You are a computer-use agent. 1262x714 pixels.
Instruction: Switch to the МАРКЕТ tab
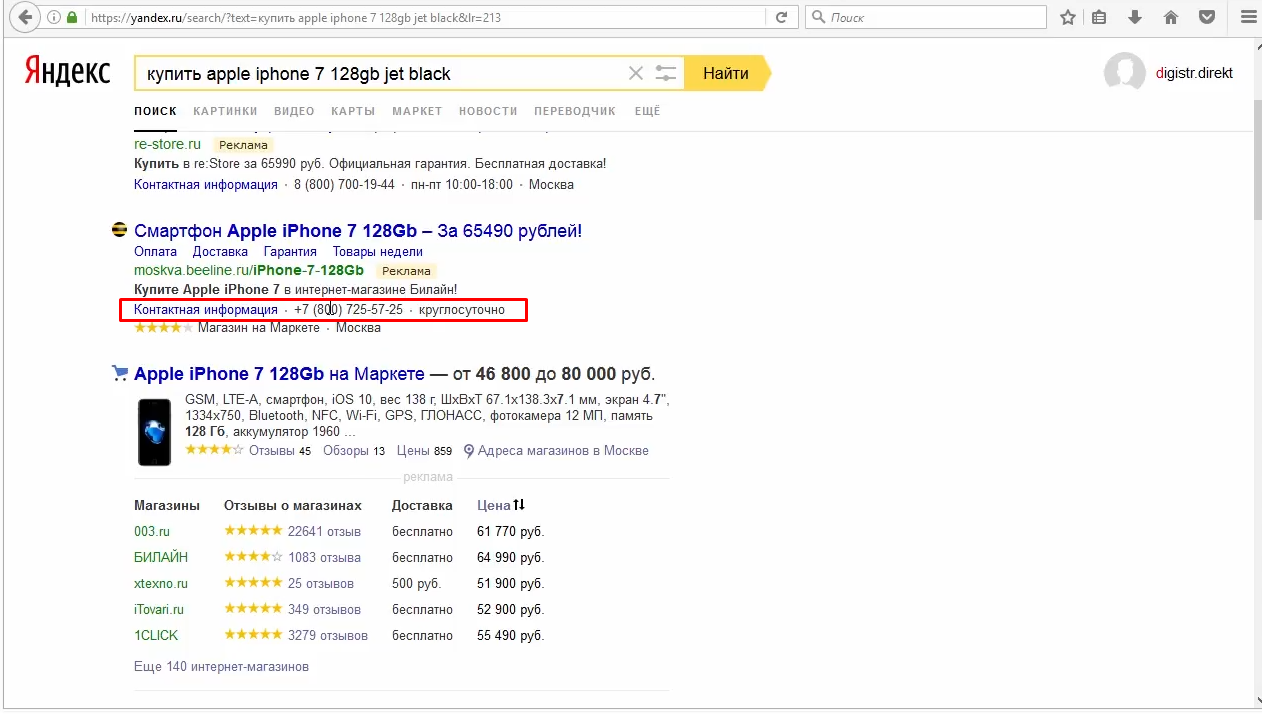point(417,111)
